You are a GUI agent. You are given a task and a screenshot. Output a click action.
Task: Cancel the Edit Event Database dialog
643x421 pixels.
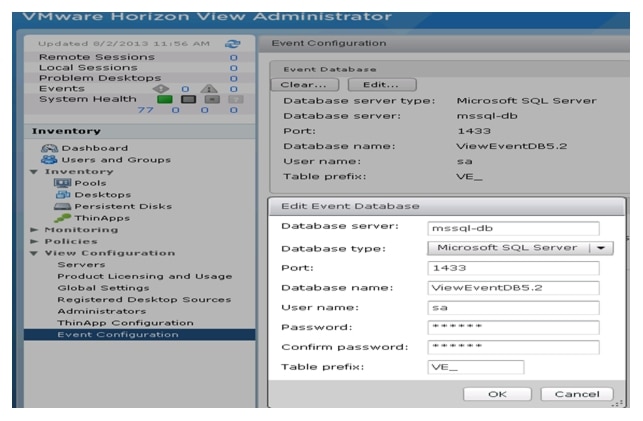coord(577,394)
